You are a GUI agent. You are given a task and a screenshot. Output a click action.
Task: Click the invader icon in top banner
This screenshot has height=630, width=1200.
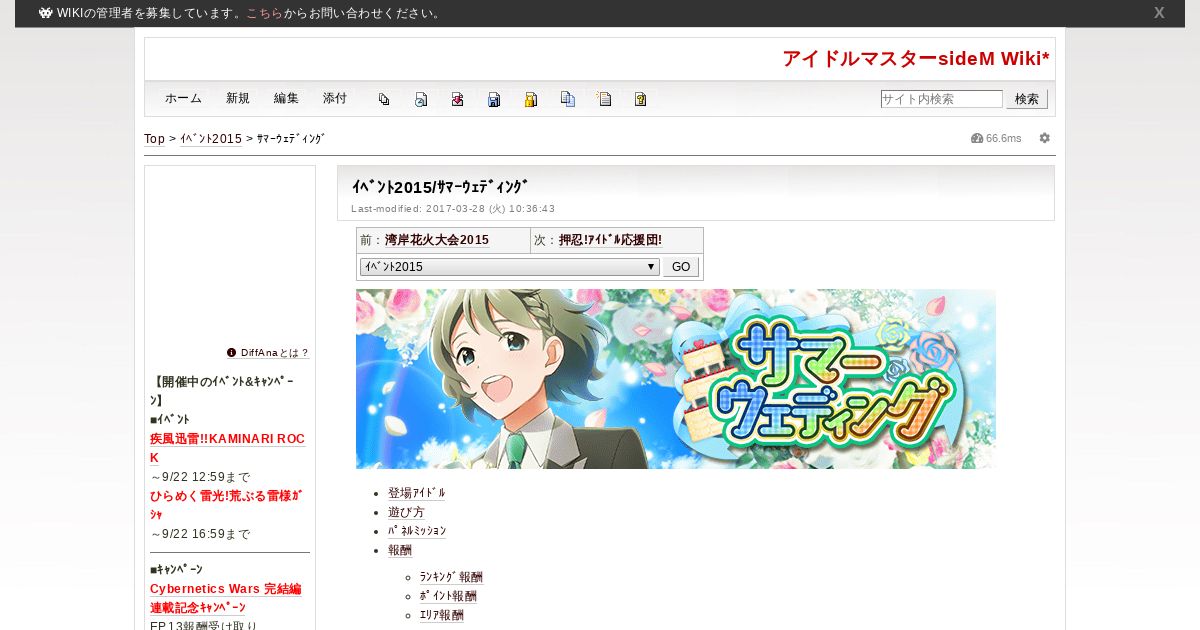(46, 13)
